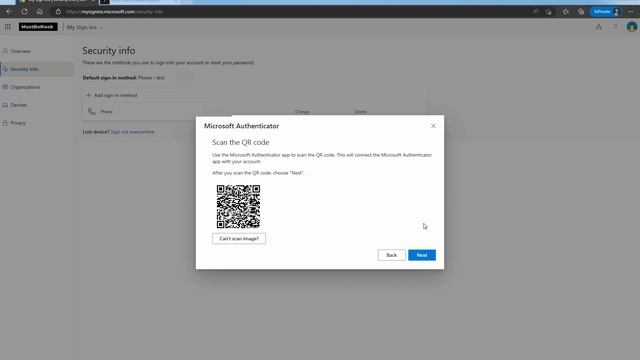Select Organizations in the sidebar
The image size is (640, 360).
(x=37, y=87)
